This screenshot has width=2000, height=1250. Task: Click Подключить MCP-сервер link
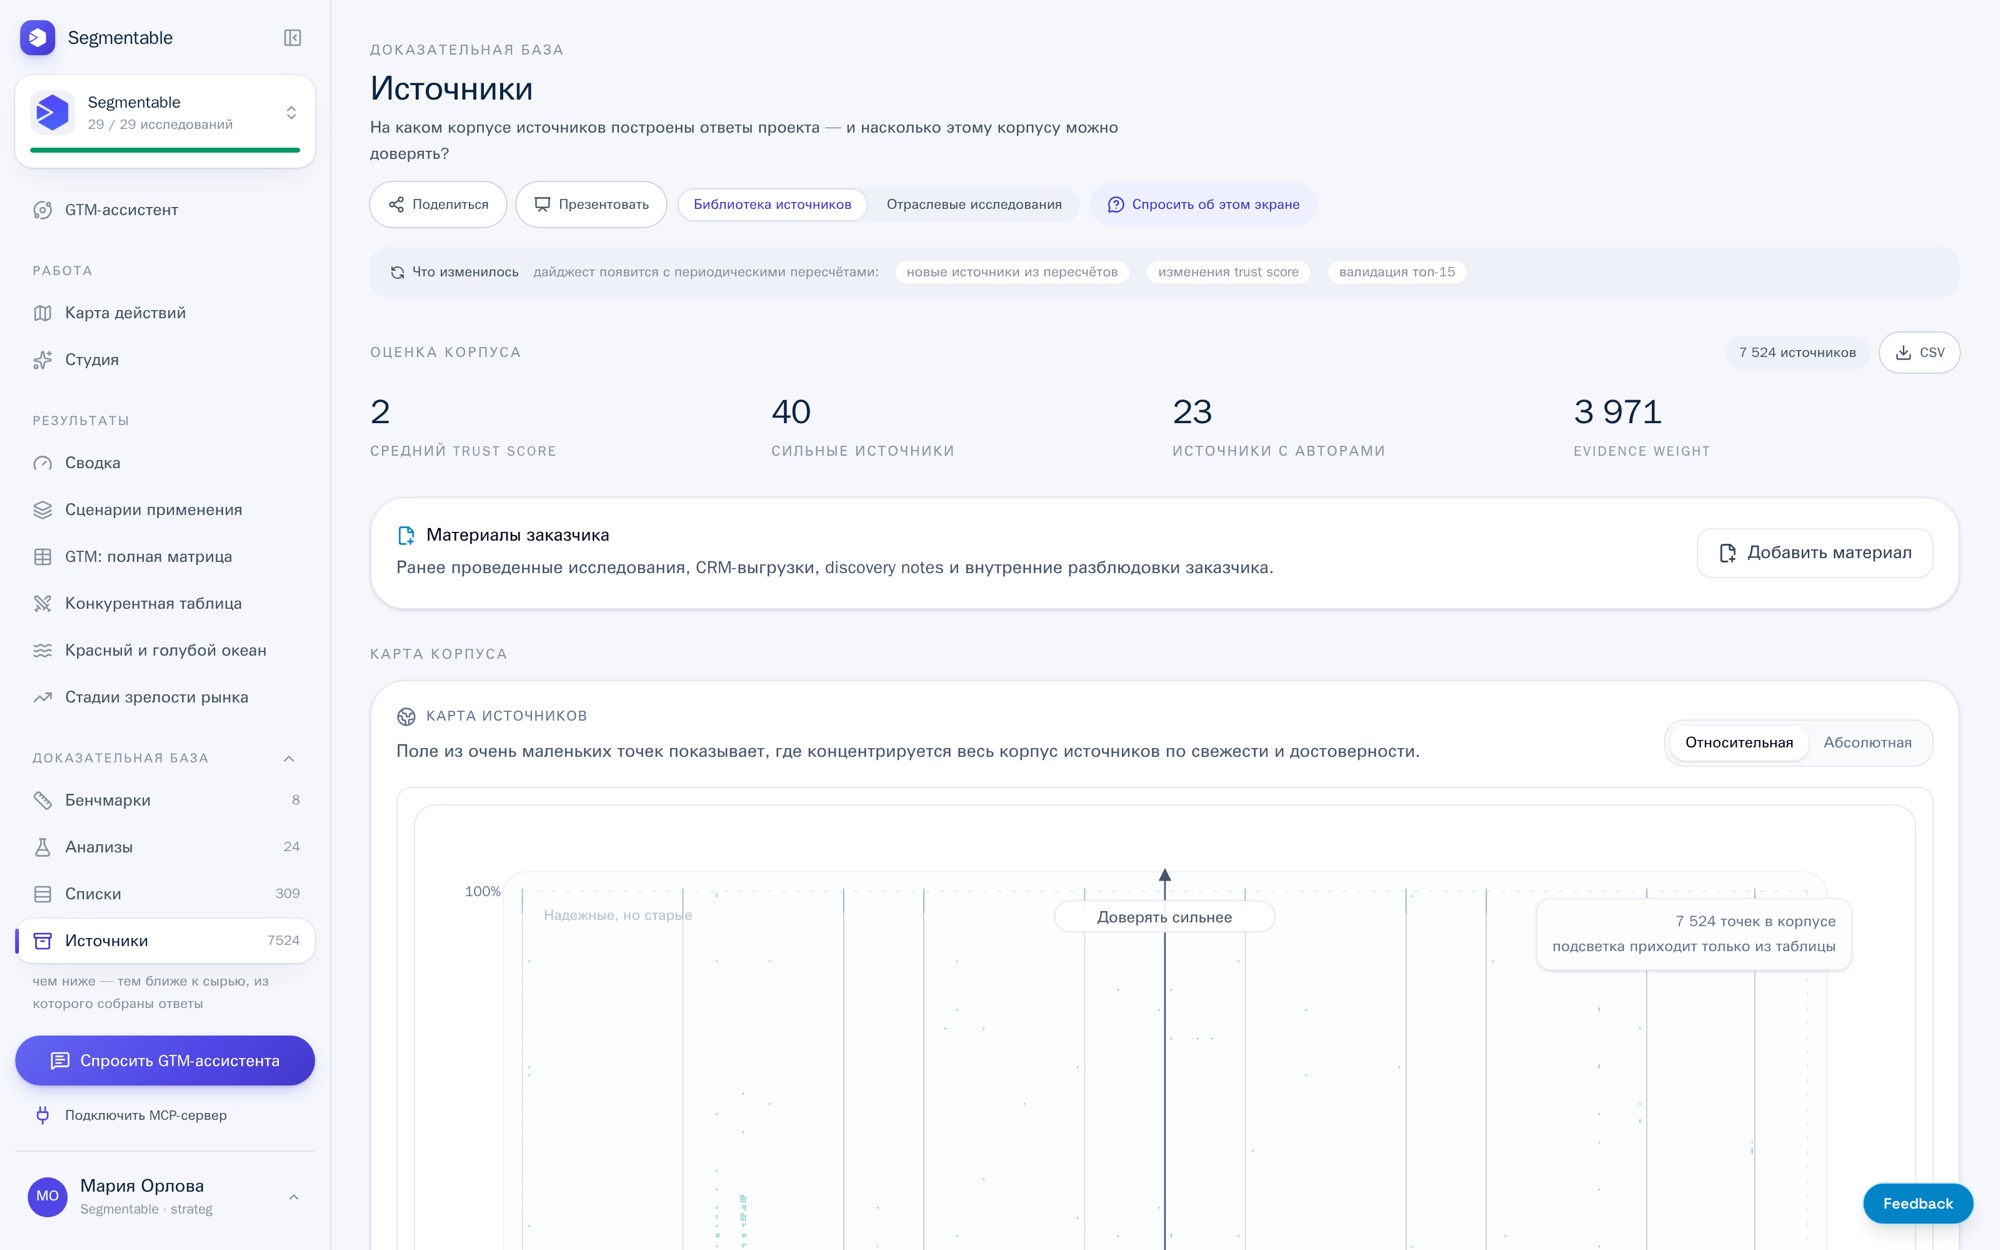click(x=146, y=1116)
